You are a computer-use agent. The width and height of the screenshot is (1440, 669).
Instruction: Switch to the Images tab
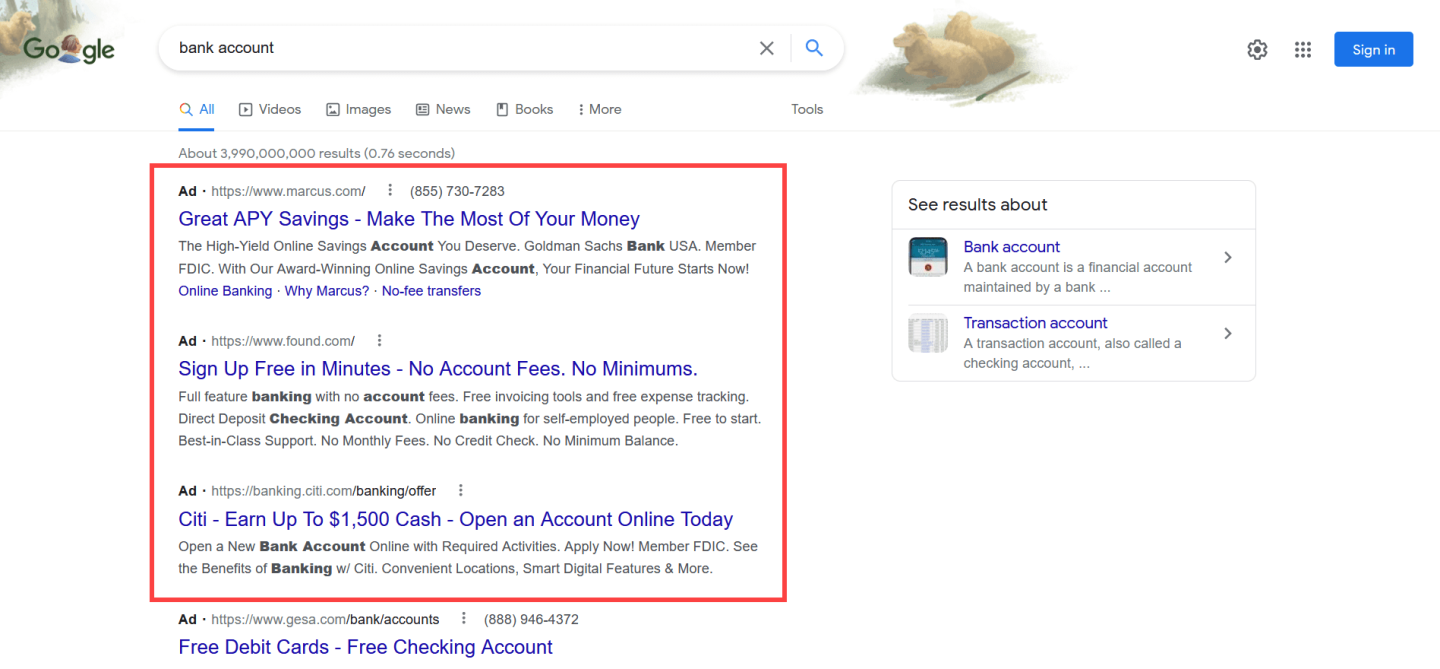(359, 109)
